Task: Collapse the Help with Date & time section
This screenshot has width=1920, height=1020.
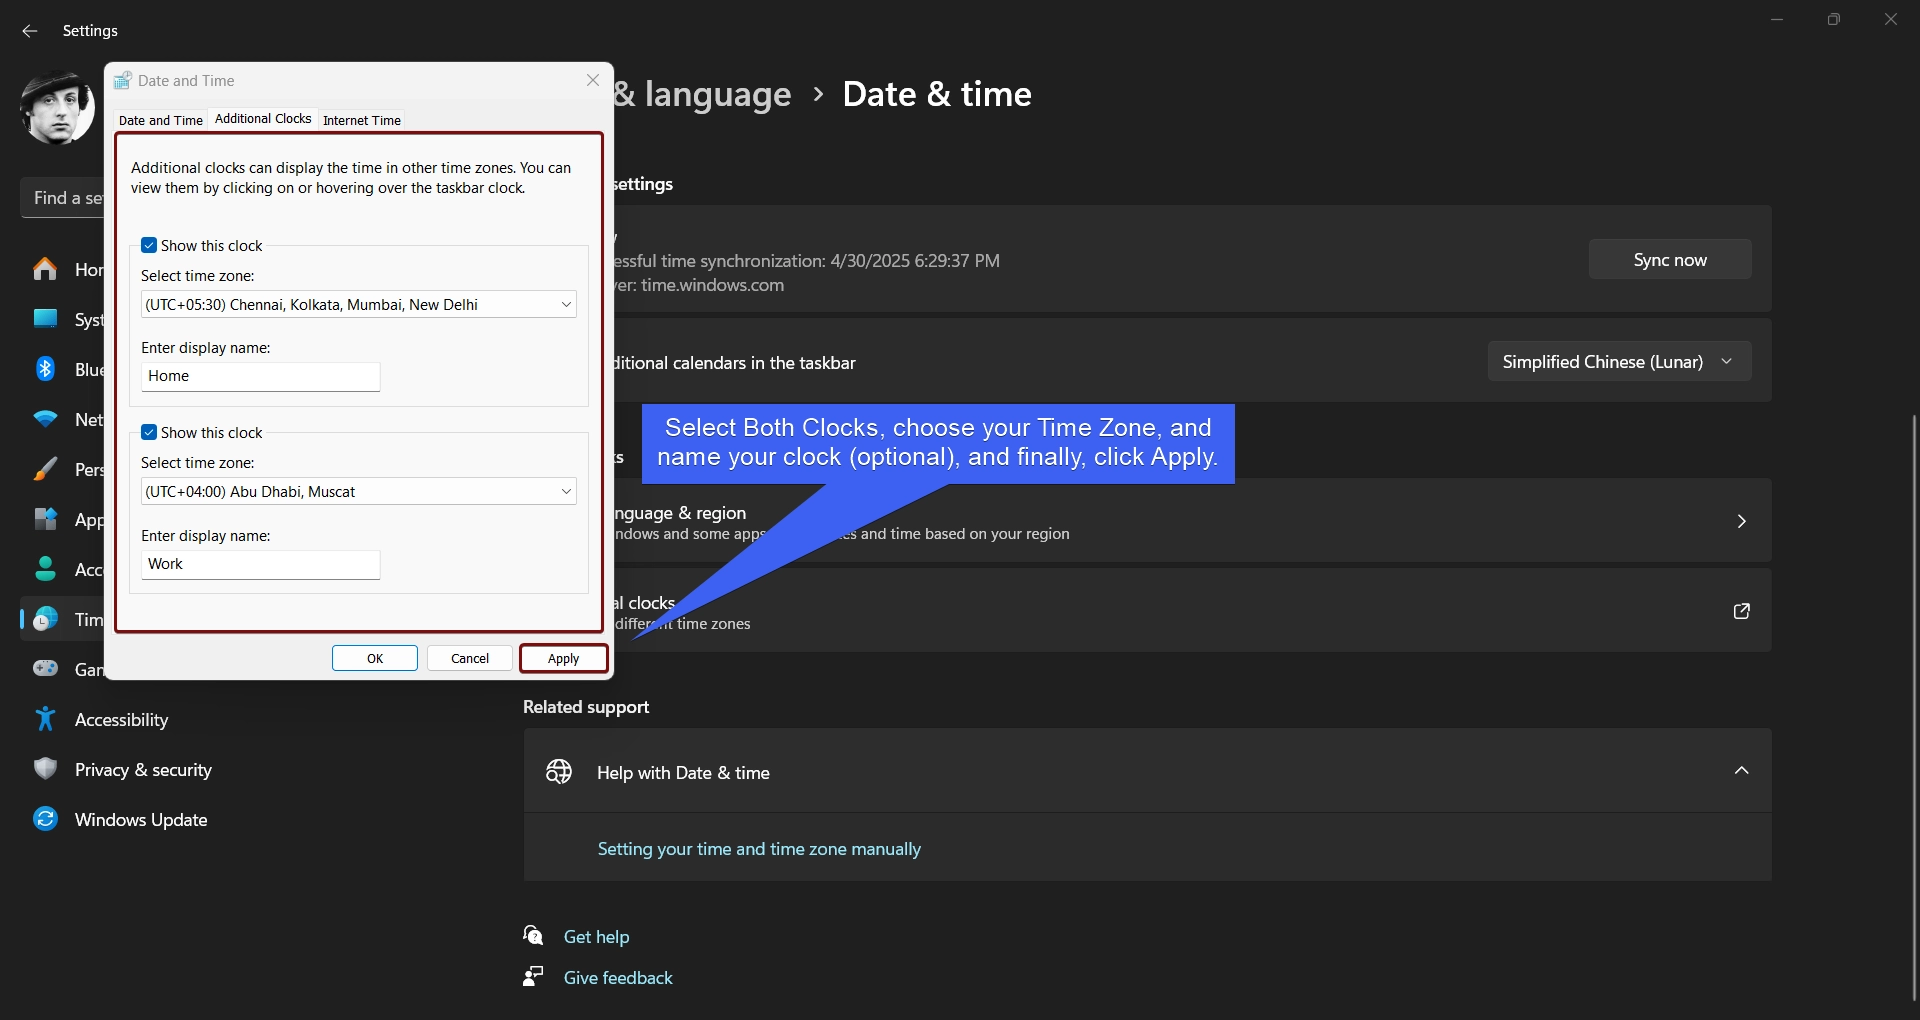Action: pos(1741,770)
